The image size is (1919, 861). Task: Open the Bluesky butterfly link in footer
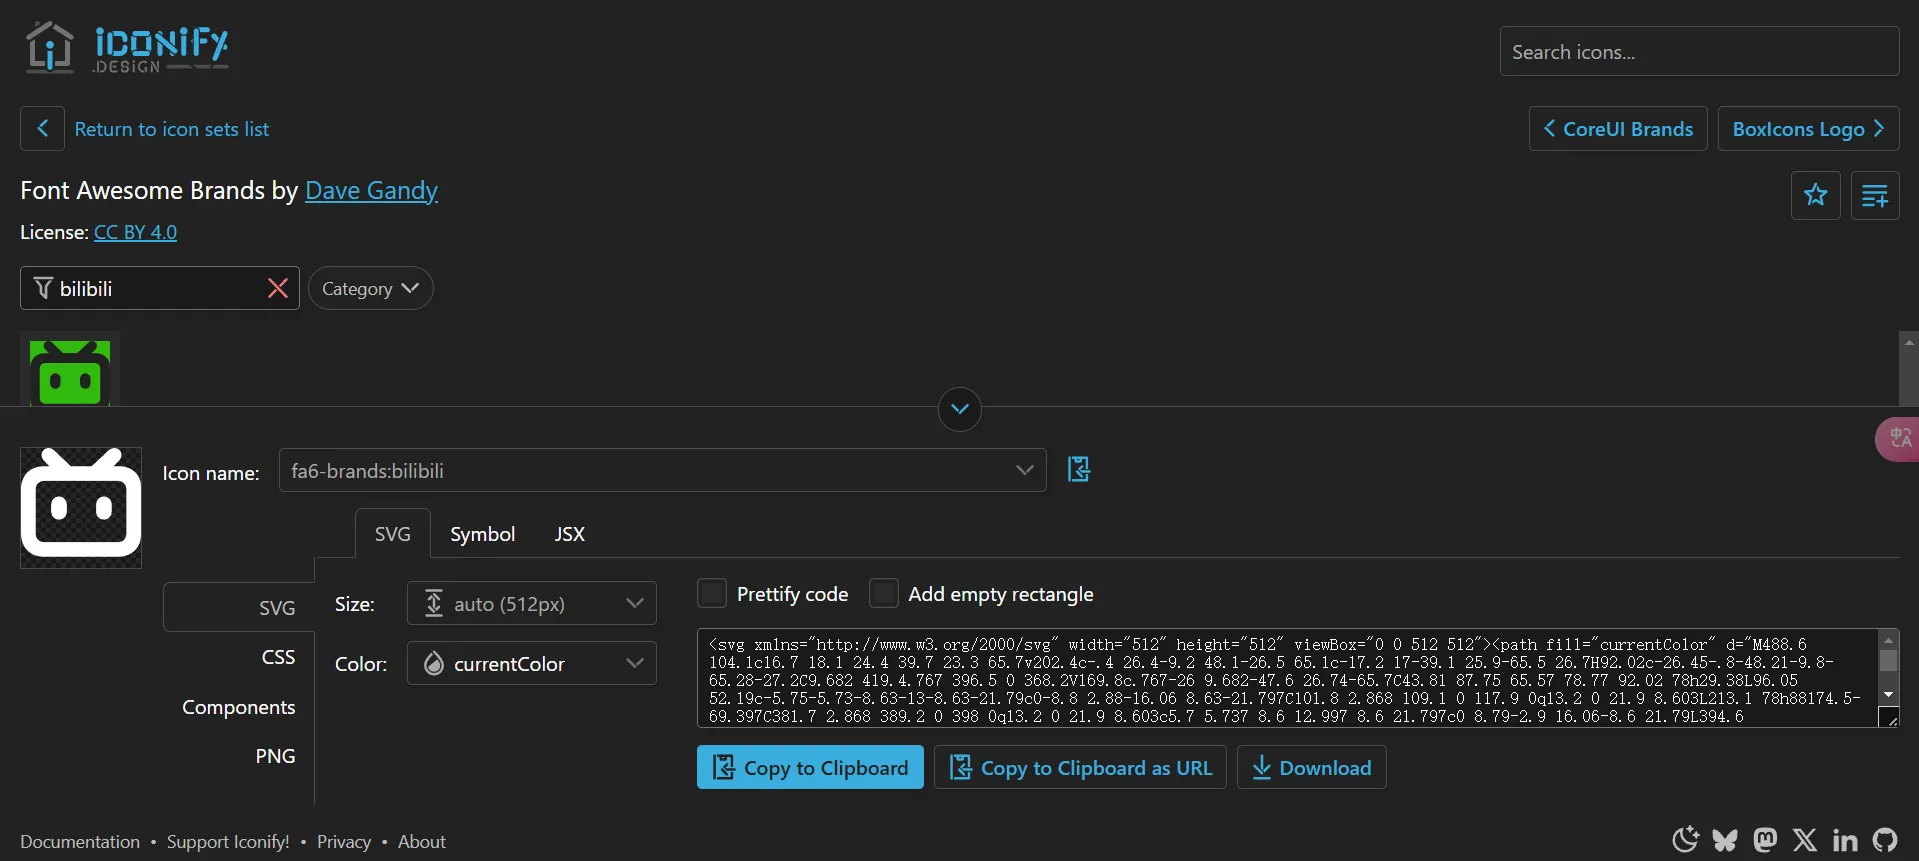[1725, 840]
